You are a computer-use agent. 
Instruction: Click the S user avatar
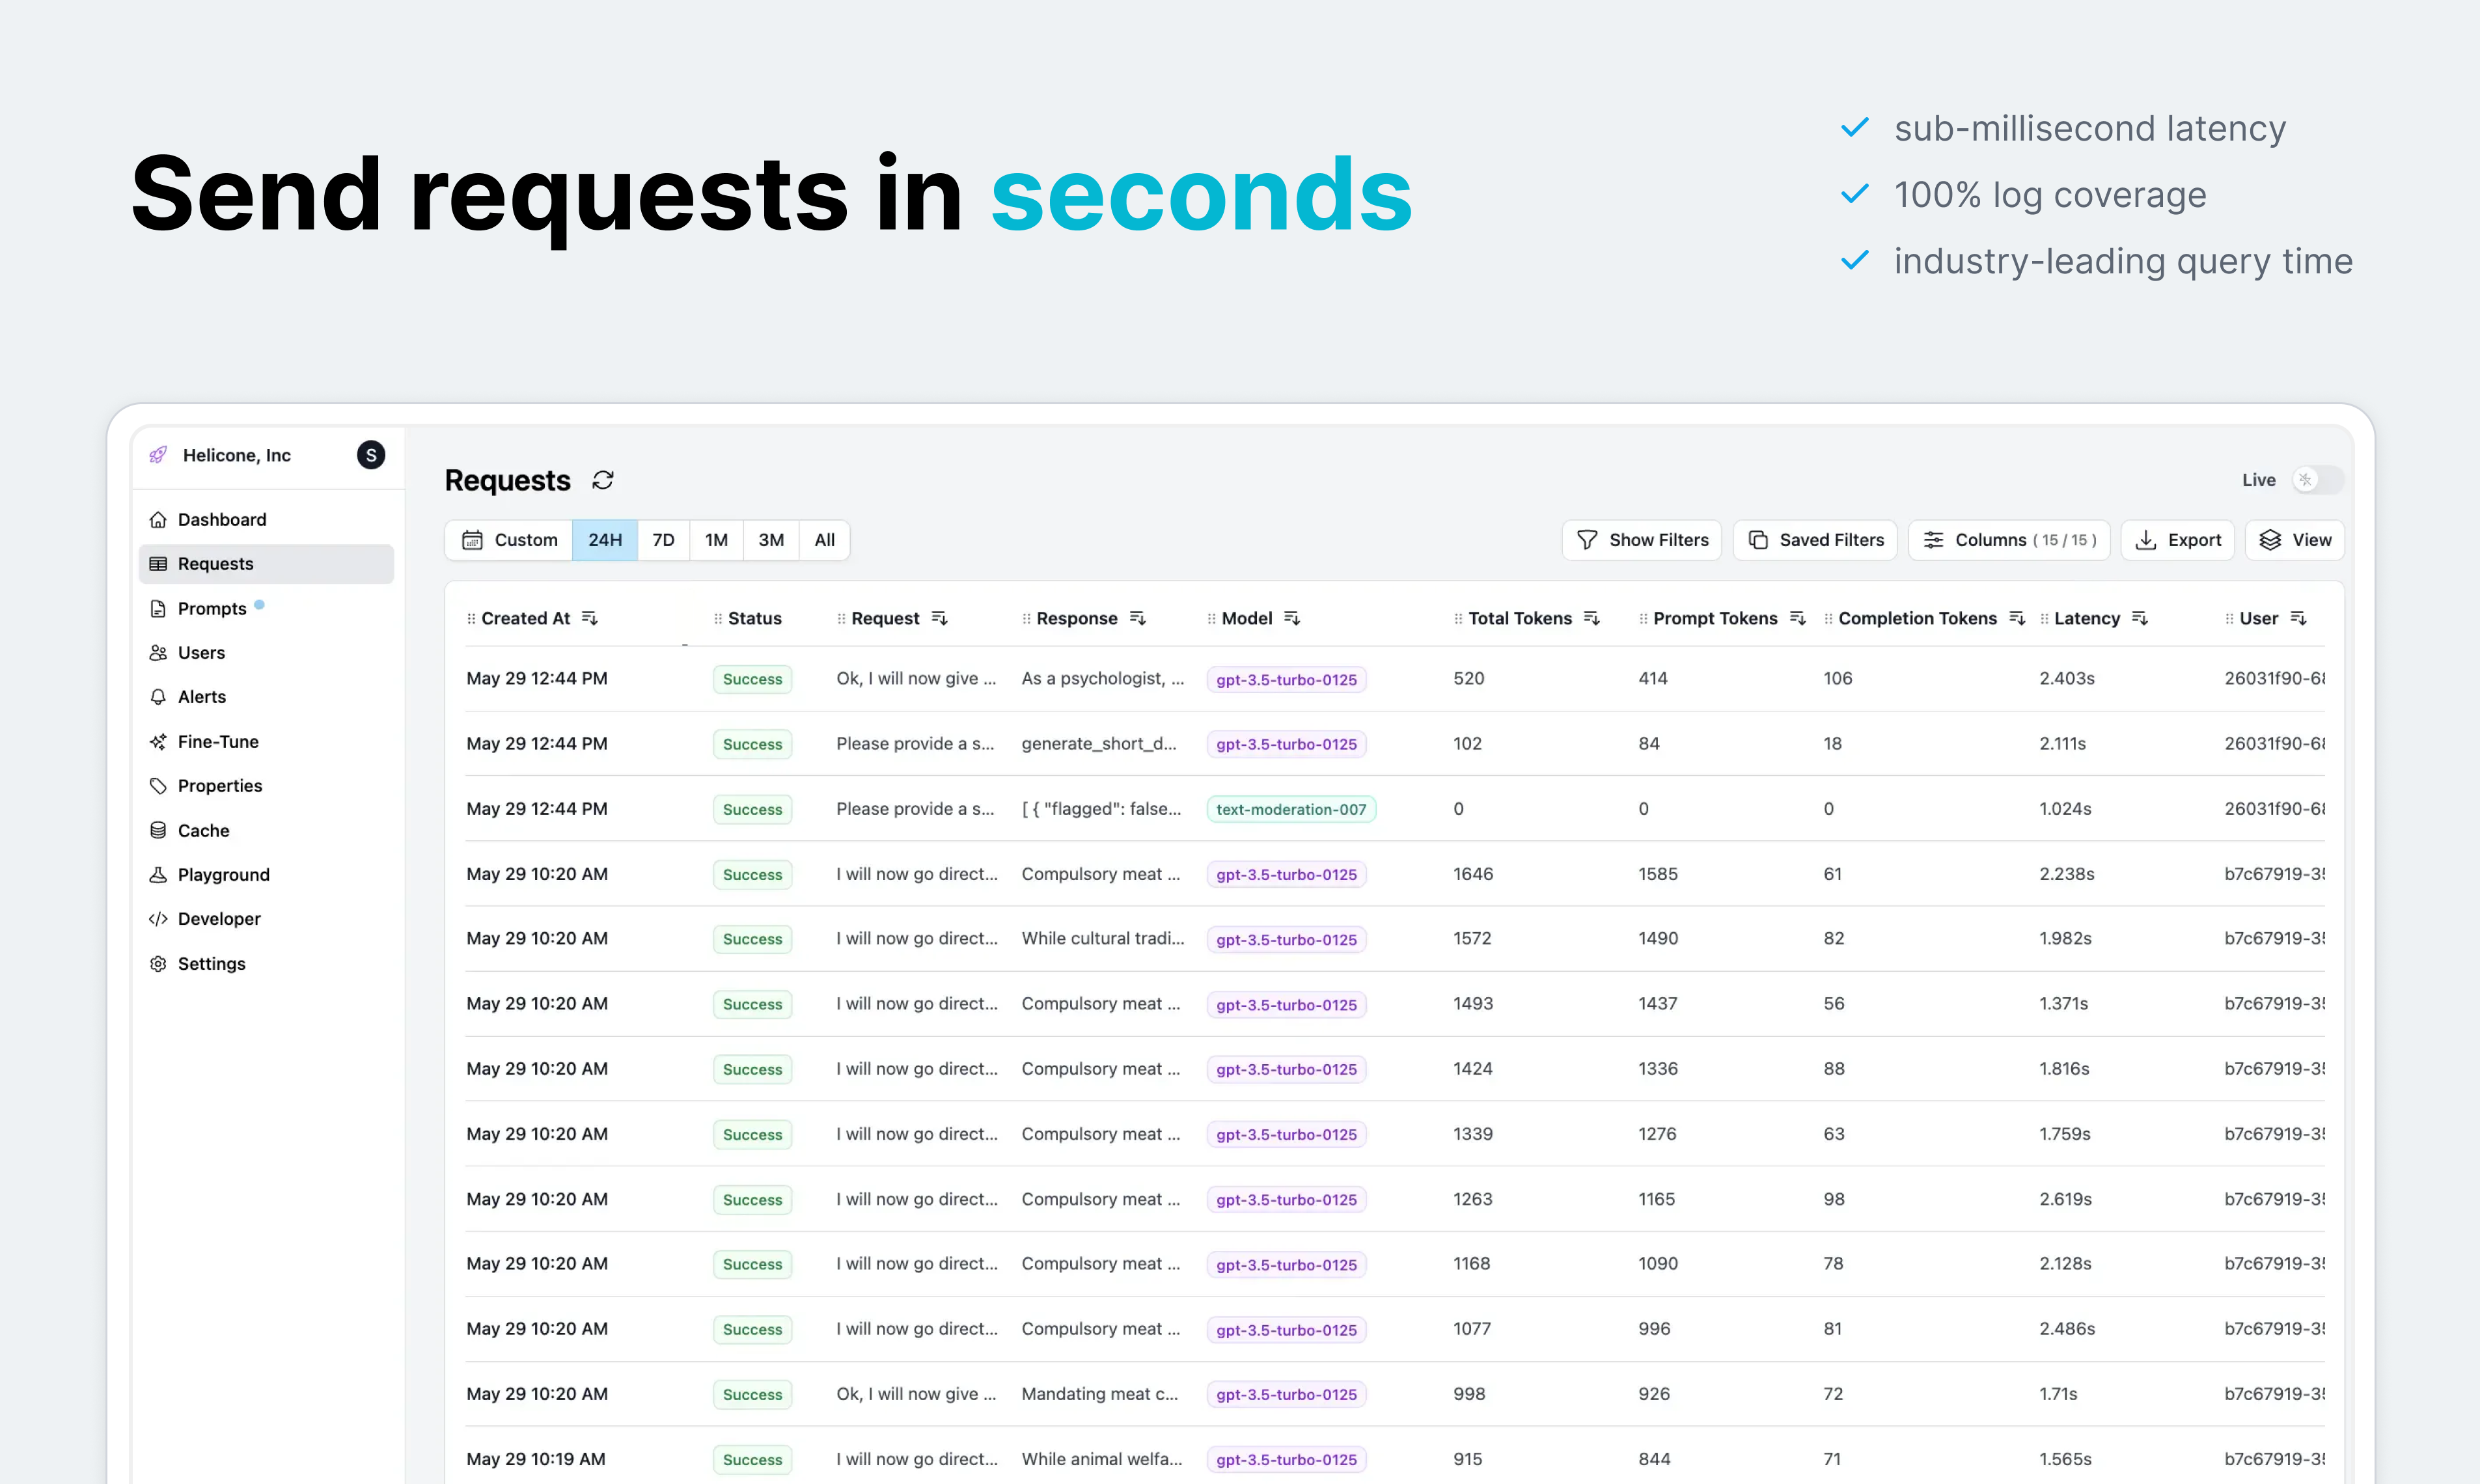[x=371, y=455]
